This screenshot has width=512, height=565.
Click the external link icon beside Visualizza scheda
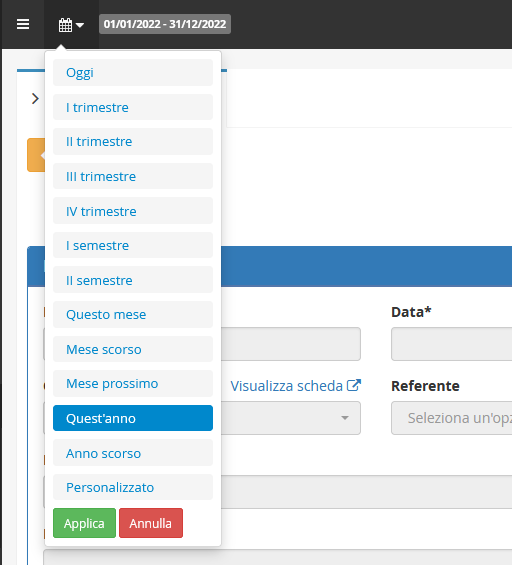[353, 386]
